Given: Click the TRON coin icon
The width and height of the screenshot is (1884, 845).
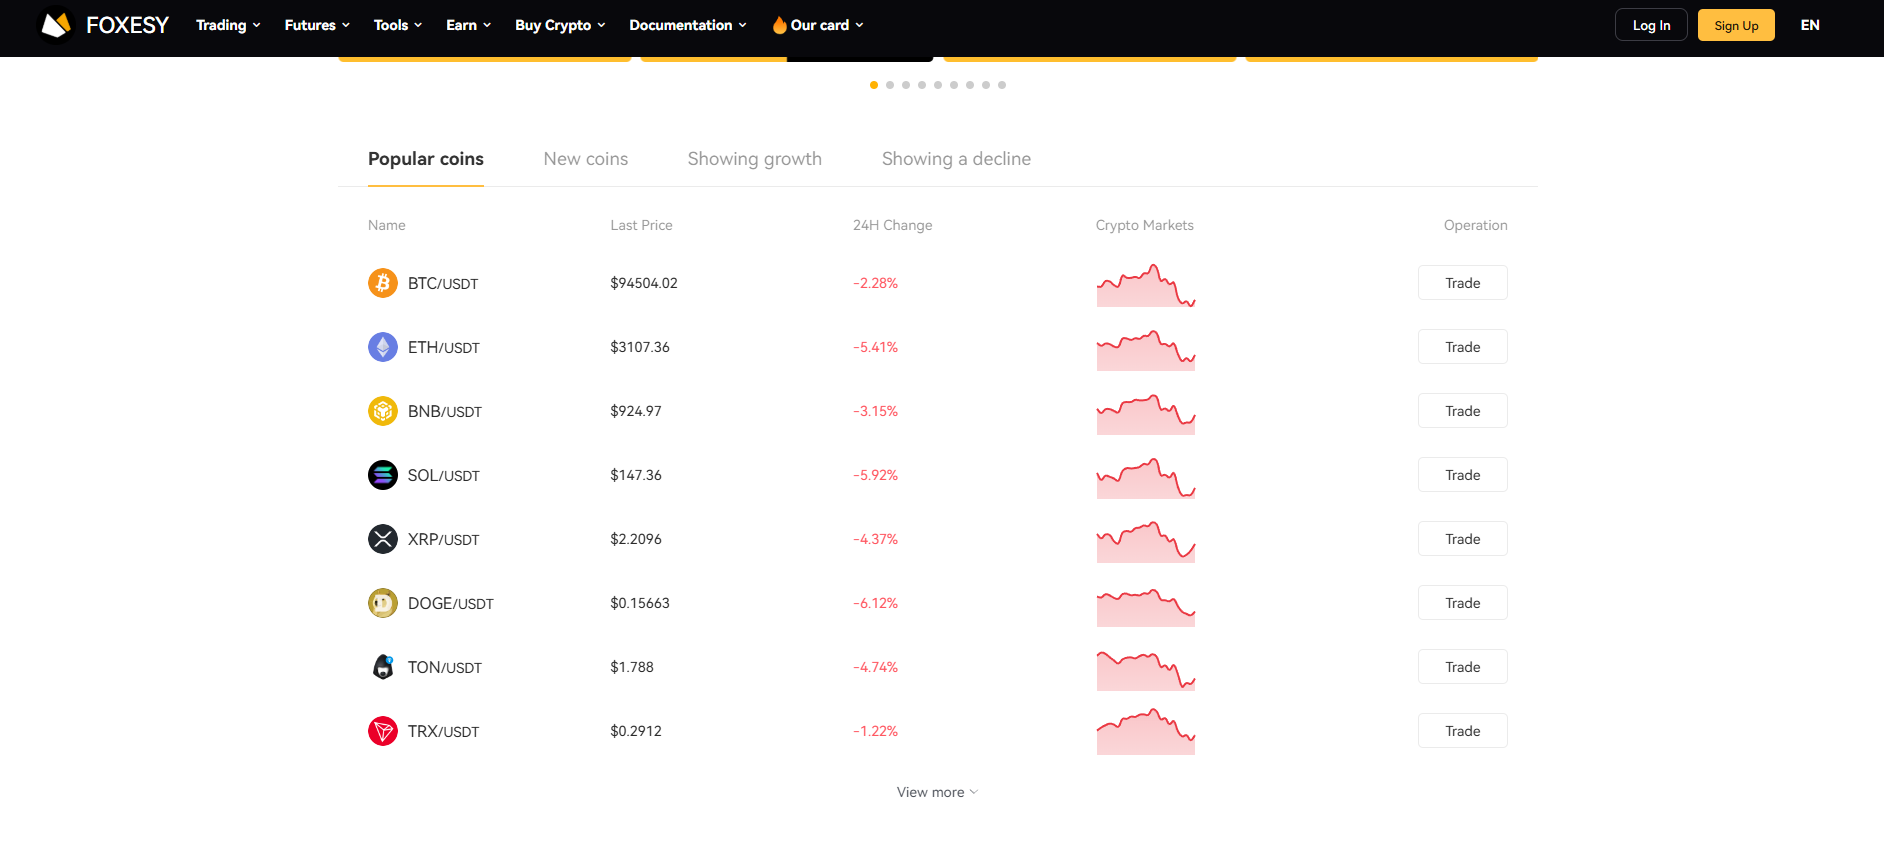Looking at the screenshot, I should [382, 731].
